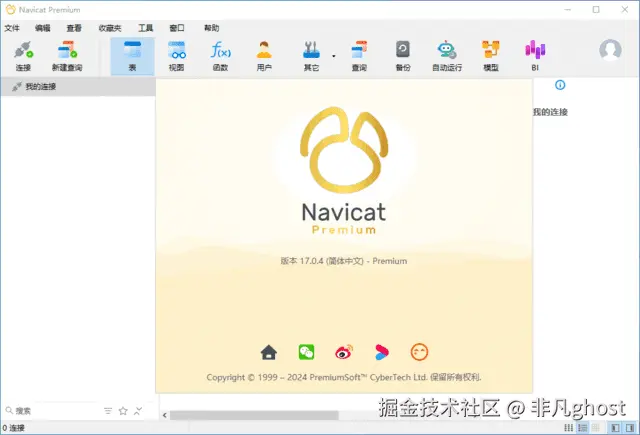Toggle the left navigation pane button
The image size is (640, 435).
point(615,428)
